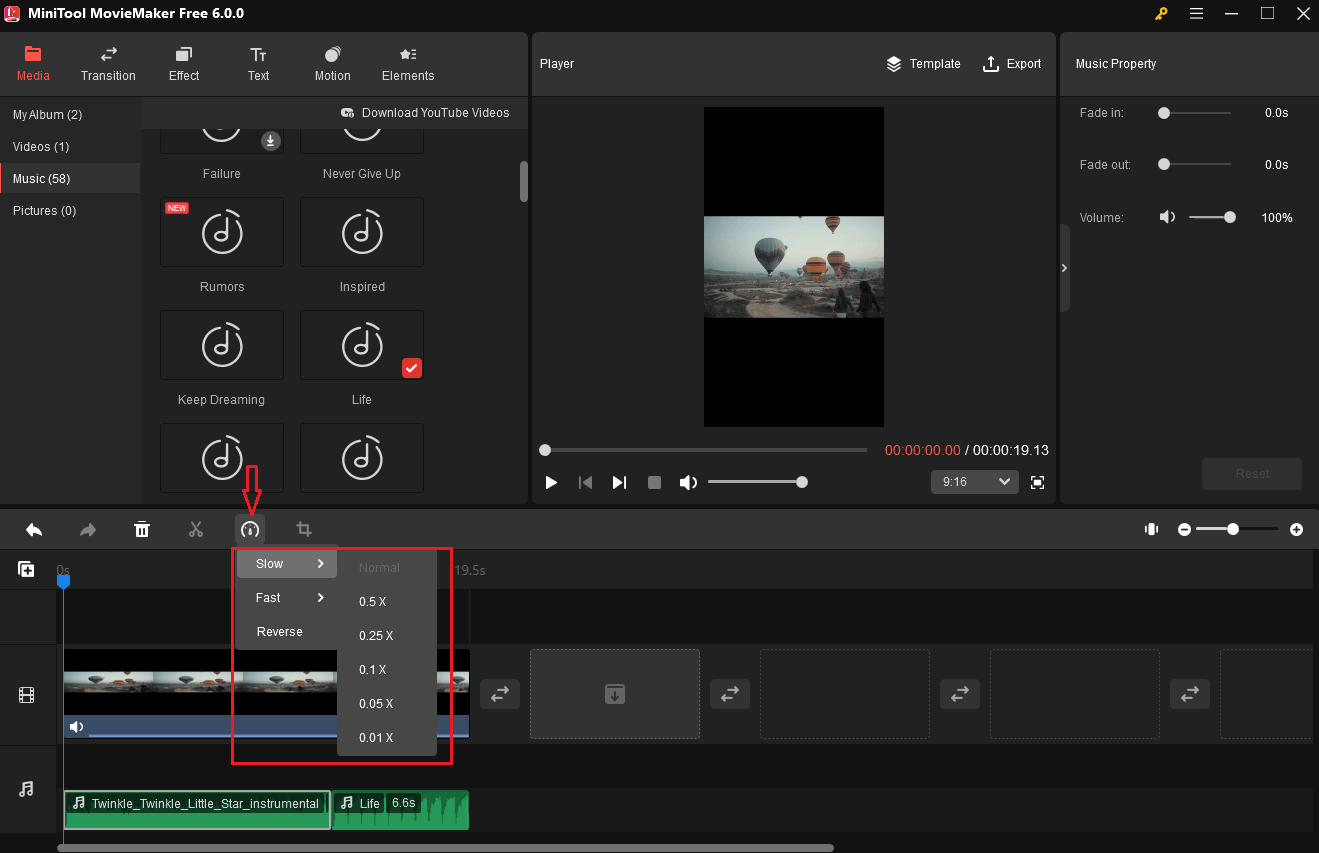1319x853 pixels.
Task: Select the Life 6.6s audio clip
Action: coord(400,810)
